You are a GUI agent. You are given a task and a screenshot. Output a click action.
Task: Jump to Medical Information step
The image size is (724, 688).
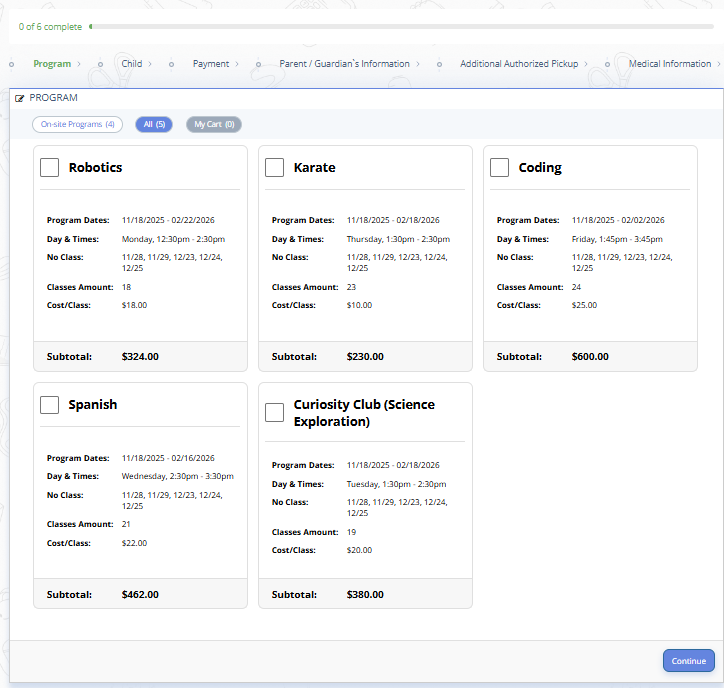click(669, 64)
